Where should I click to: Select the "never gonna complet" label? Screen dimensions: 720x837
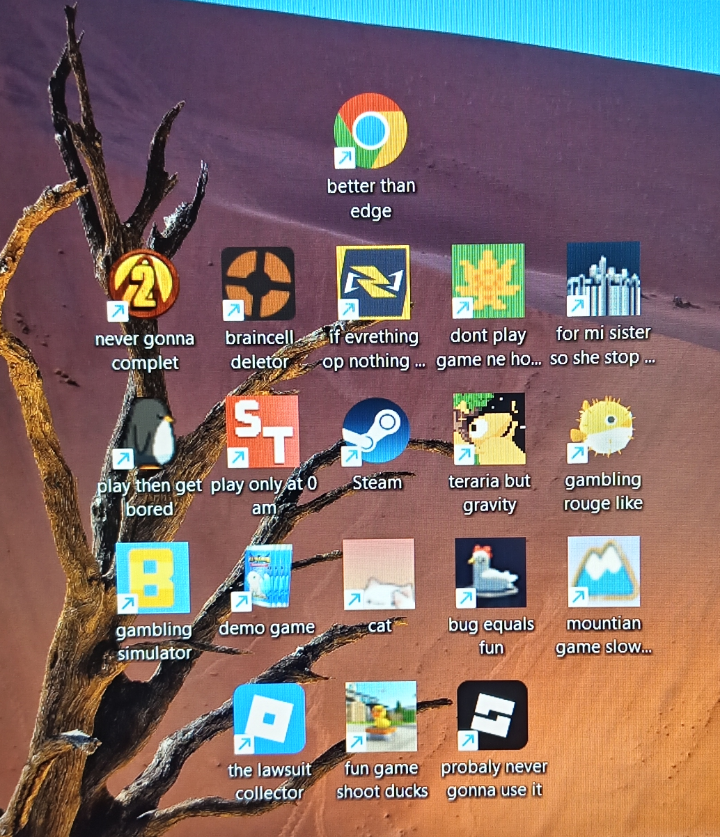pos(145,351)
